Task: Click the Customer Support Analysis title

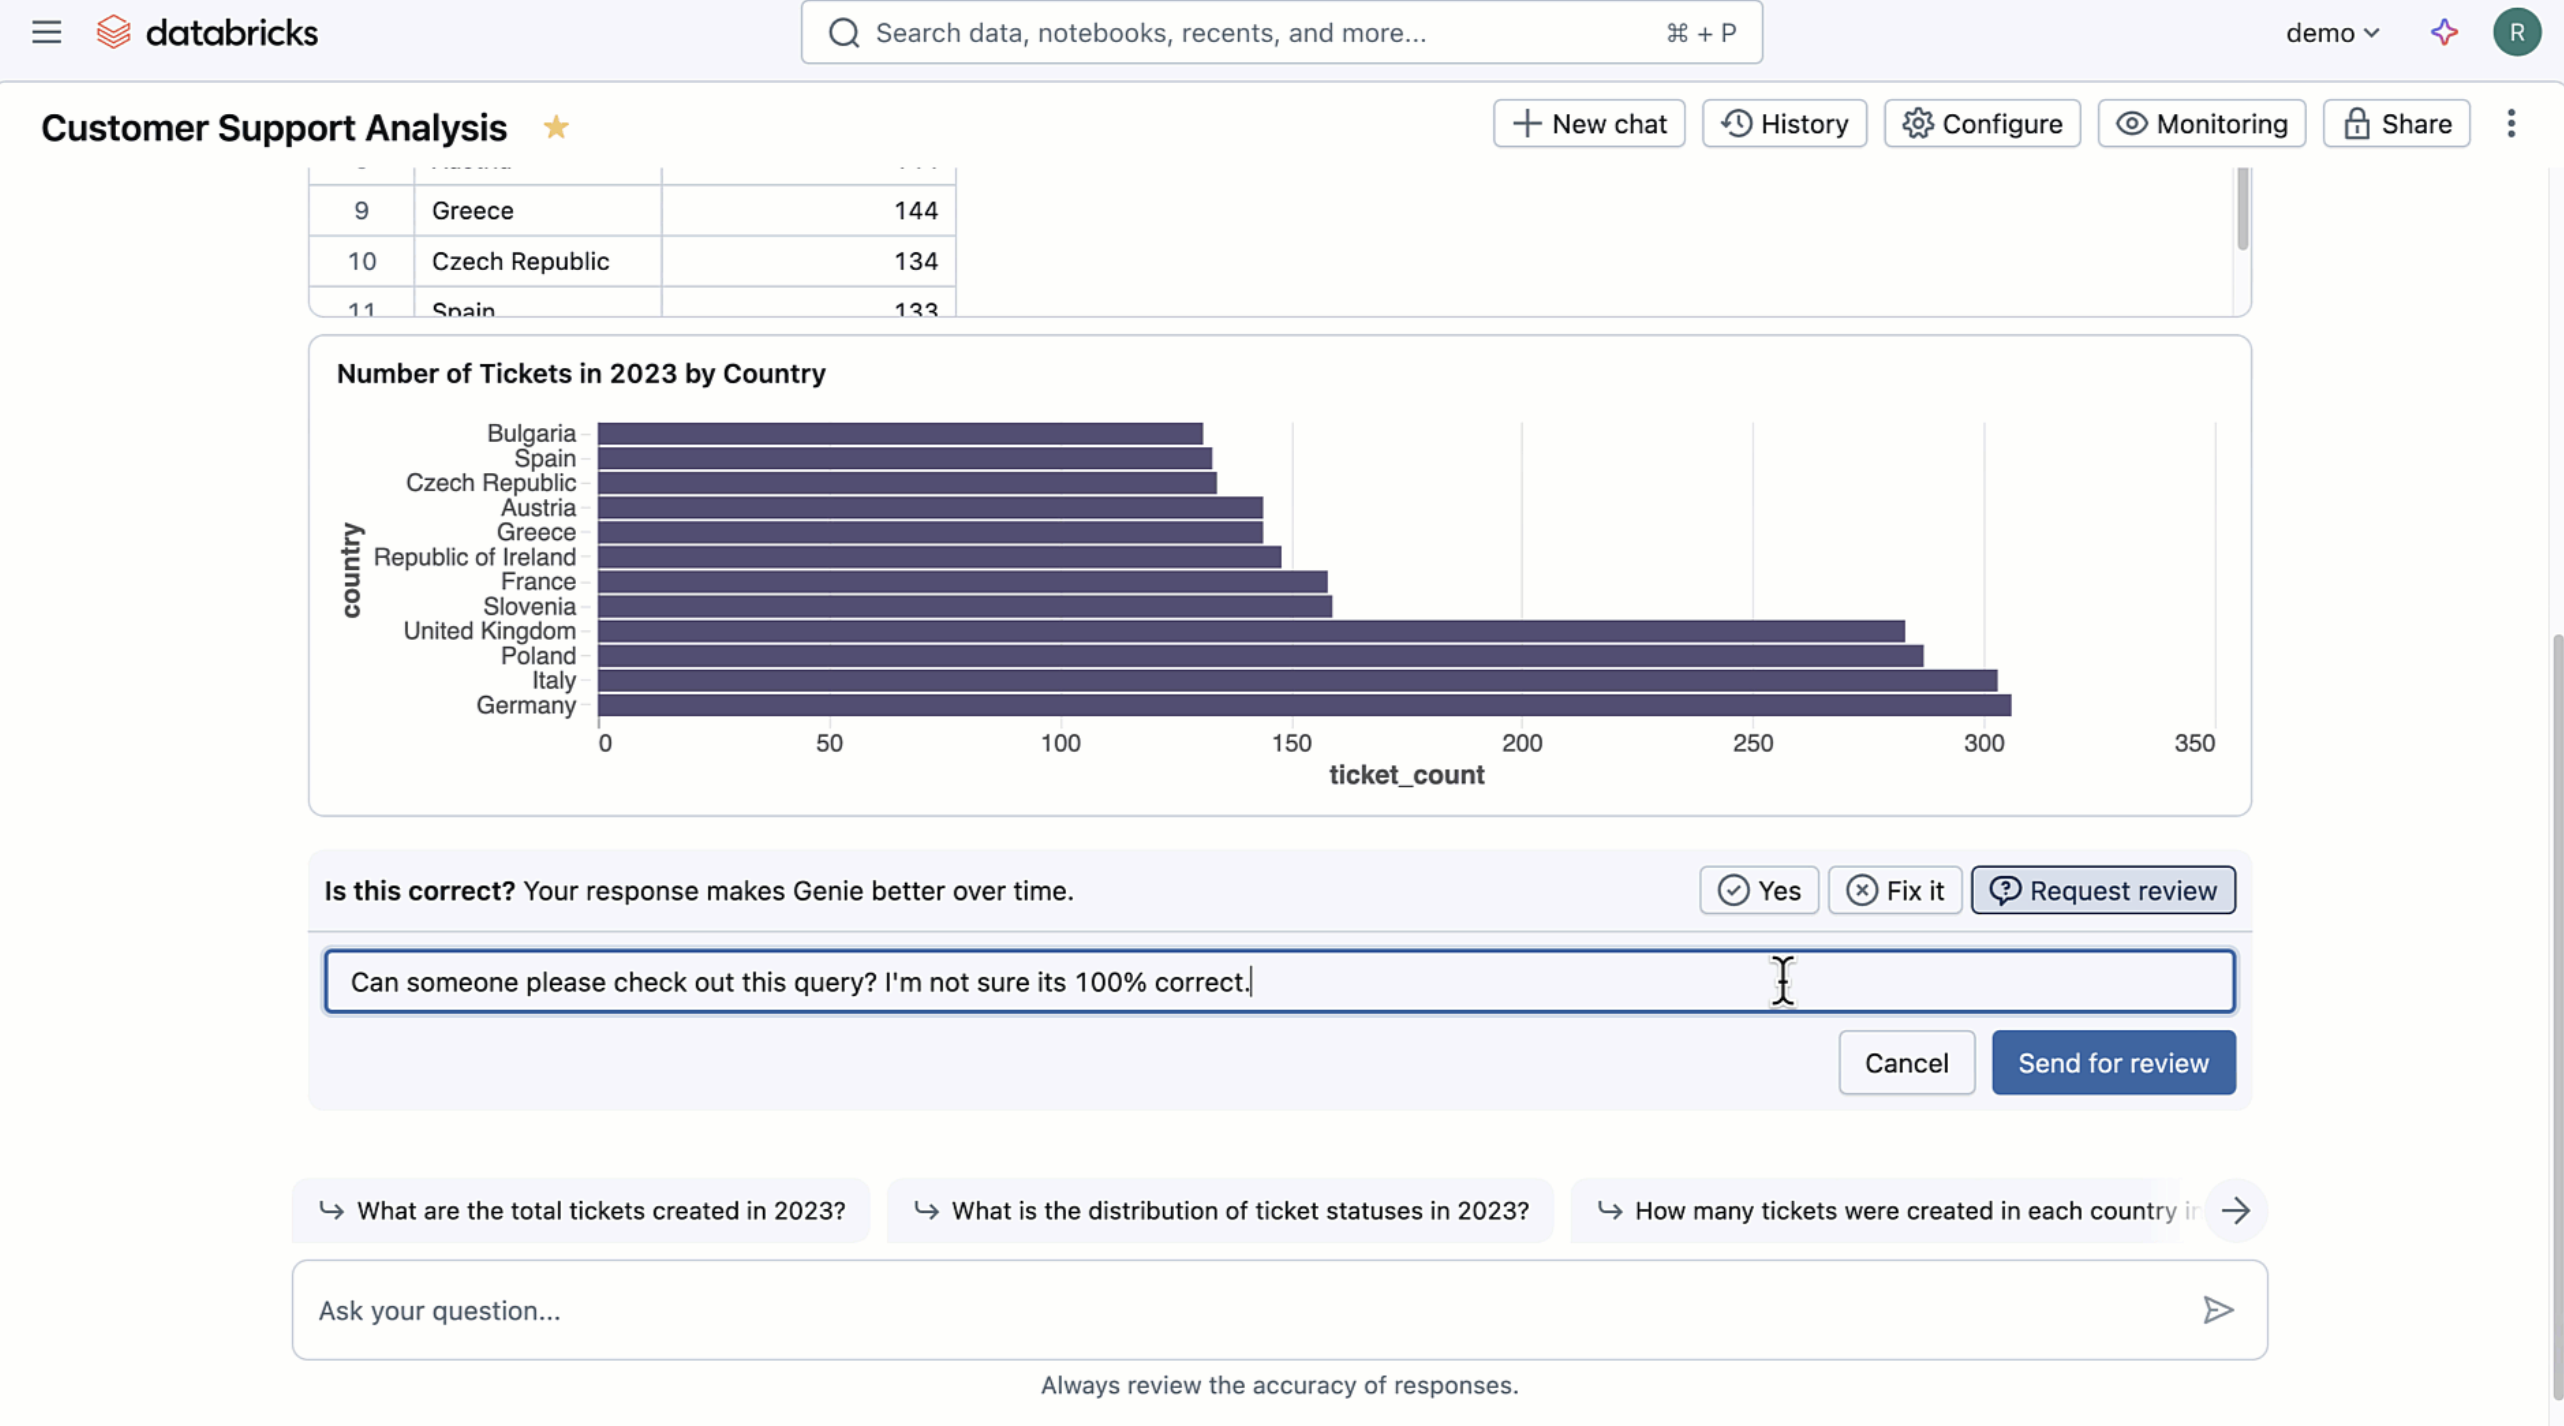Action: (x=274, y=128)
